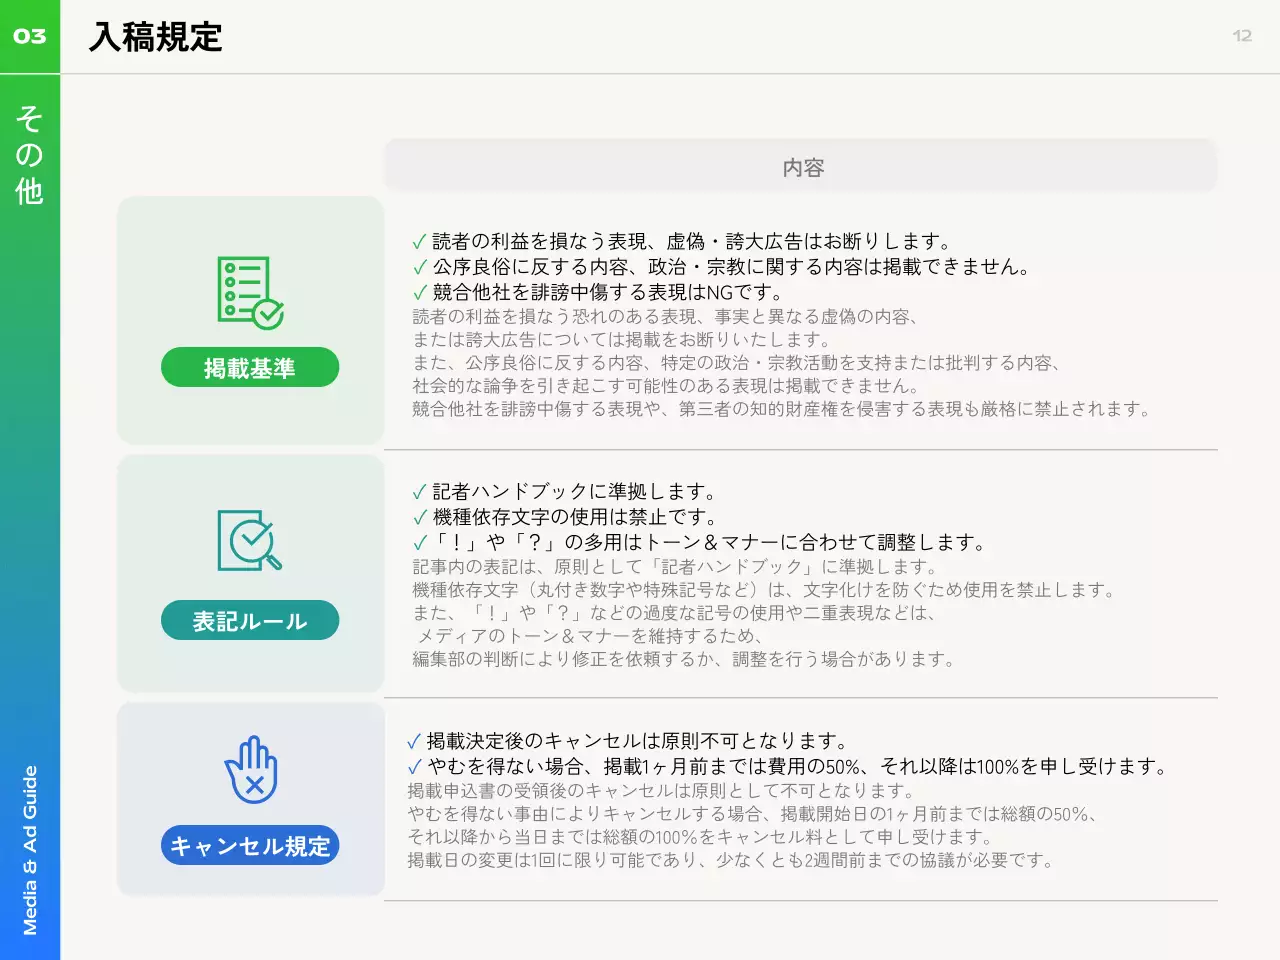Click the page number 12
Screen dimensions: 1280x960
[1242, 36]
